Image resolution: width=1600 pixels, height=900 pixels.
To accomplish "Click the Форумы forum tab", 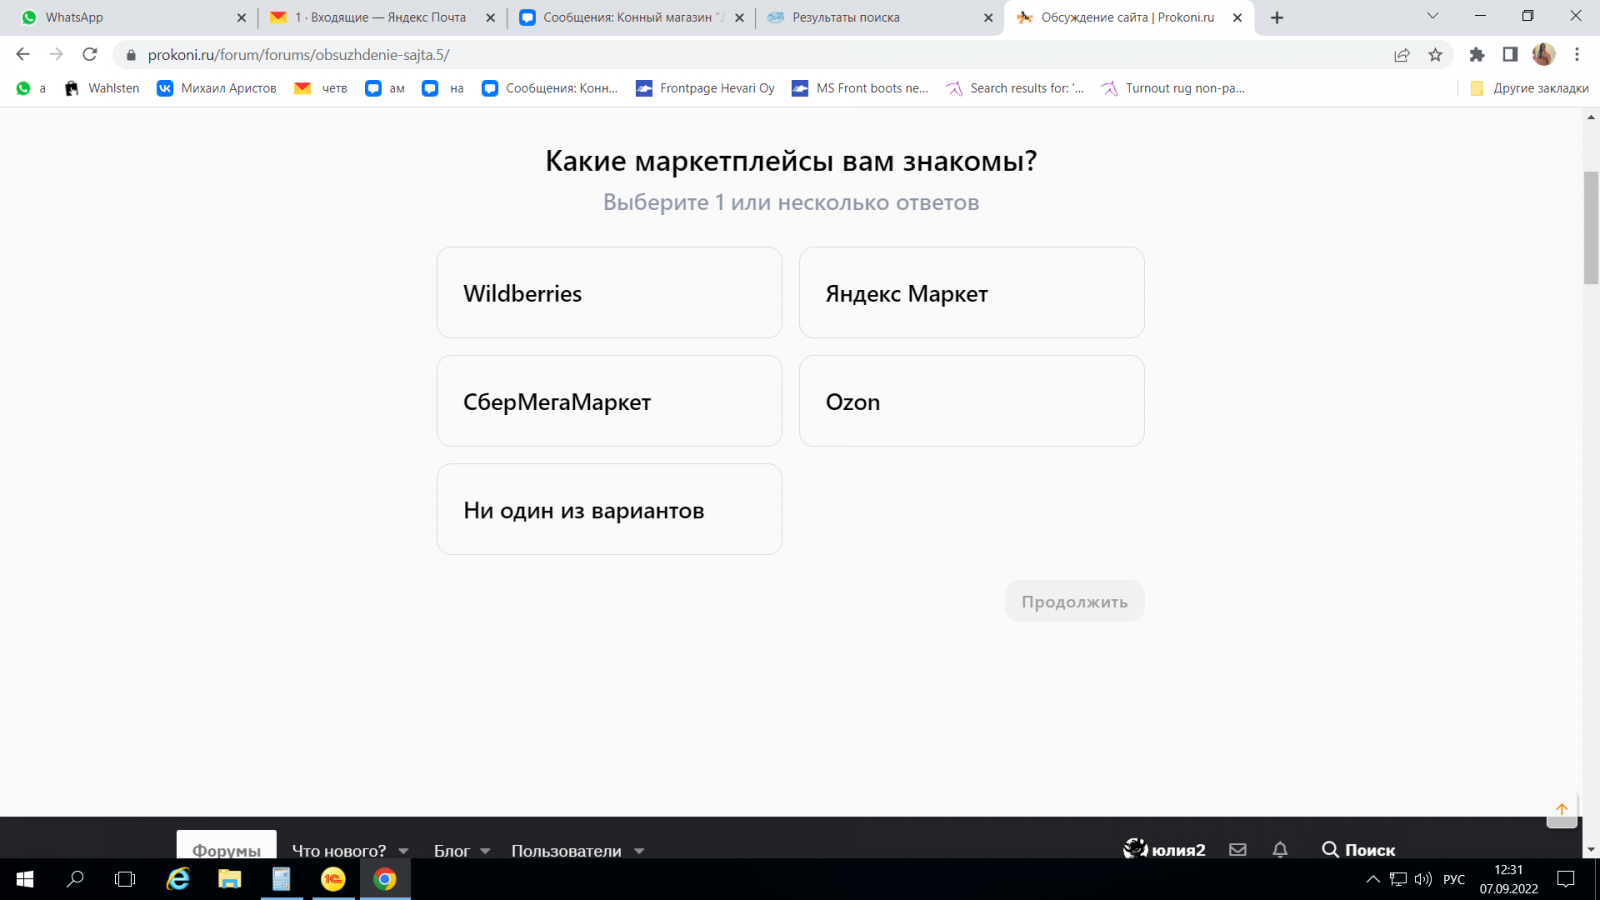I will pos(226,847).
